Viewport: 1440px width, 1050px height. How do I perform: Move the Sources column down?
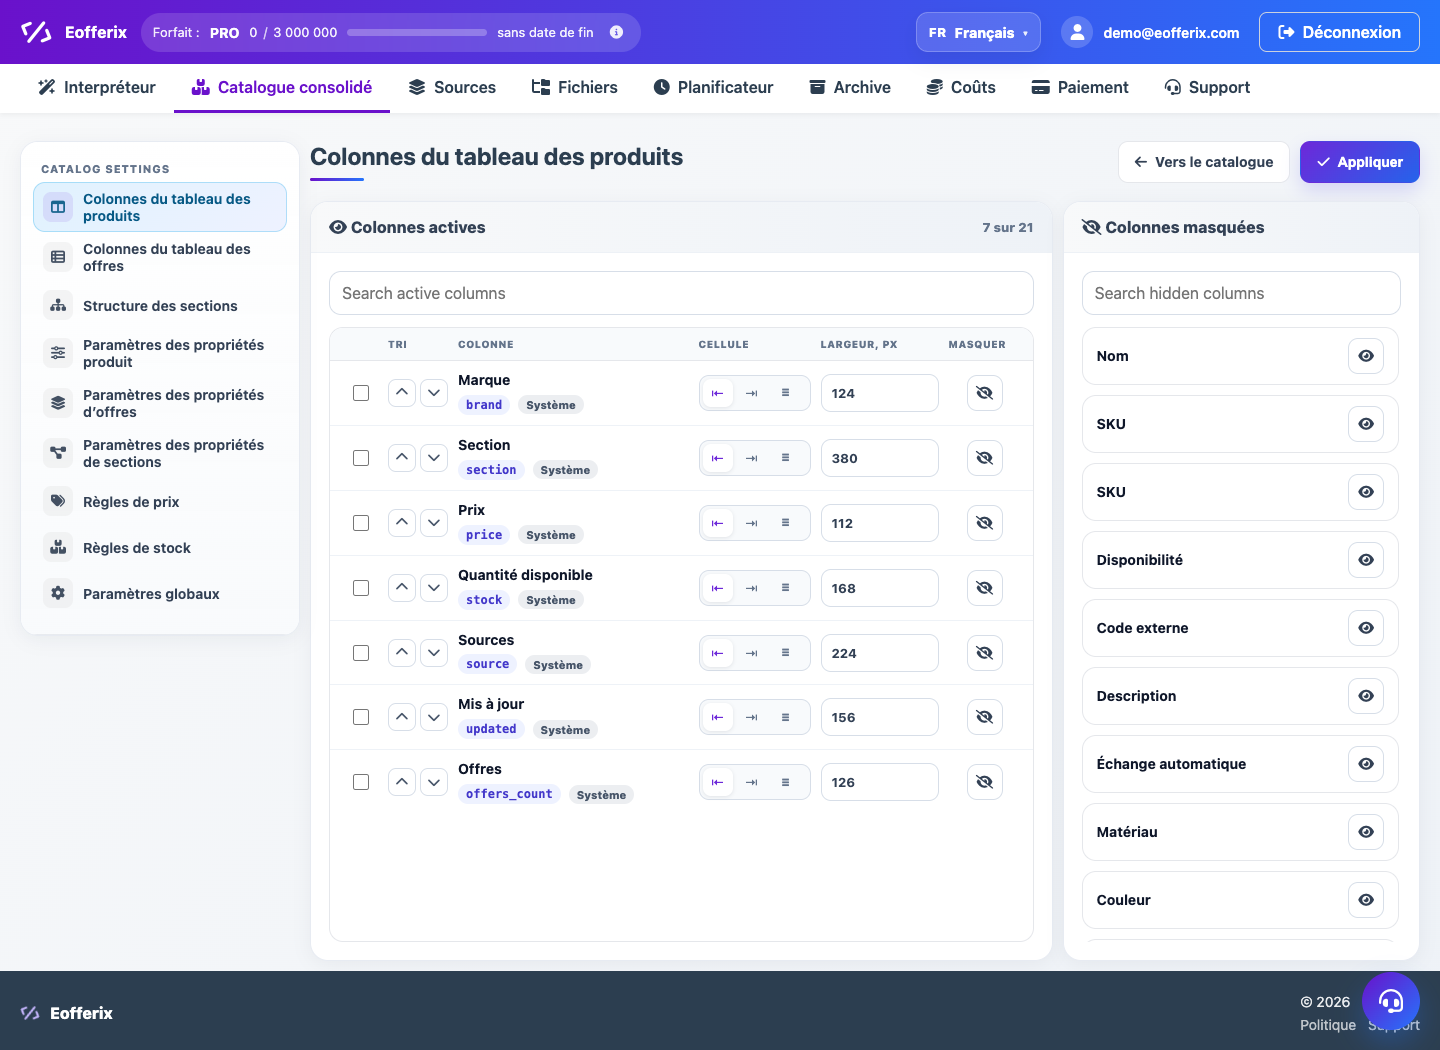(x=434, y=653)
